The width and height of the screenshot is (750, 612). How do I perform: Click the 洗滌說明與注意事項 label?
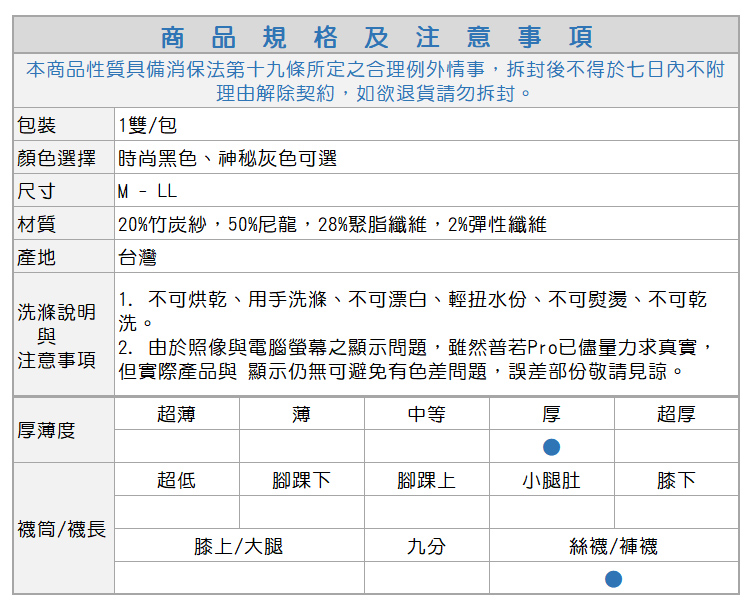click(57, 335)
